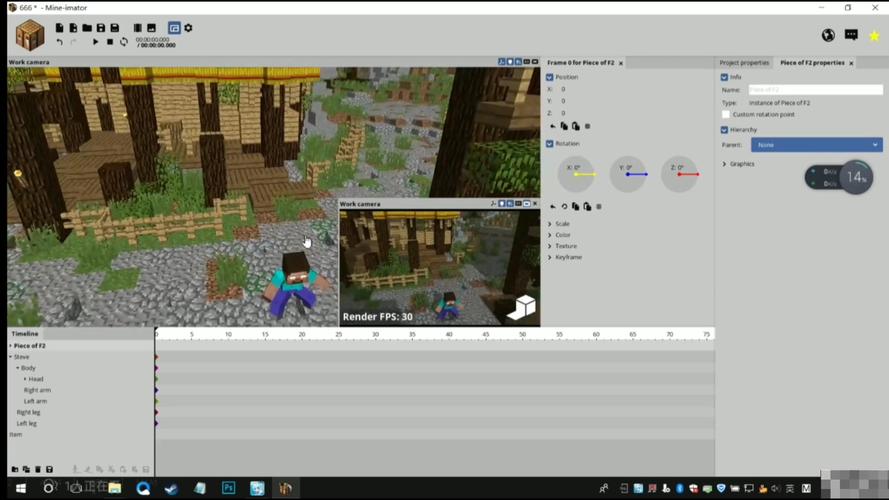Select Piece of F2 in timeline
Viewport: 889px width, 500px height.
pyautogui.click(x=29, y=346)
